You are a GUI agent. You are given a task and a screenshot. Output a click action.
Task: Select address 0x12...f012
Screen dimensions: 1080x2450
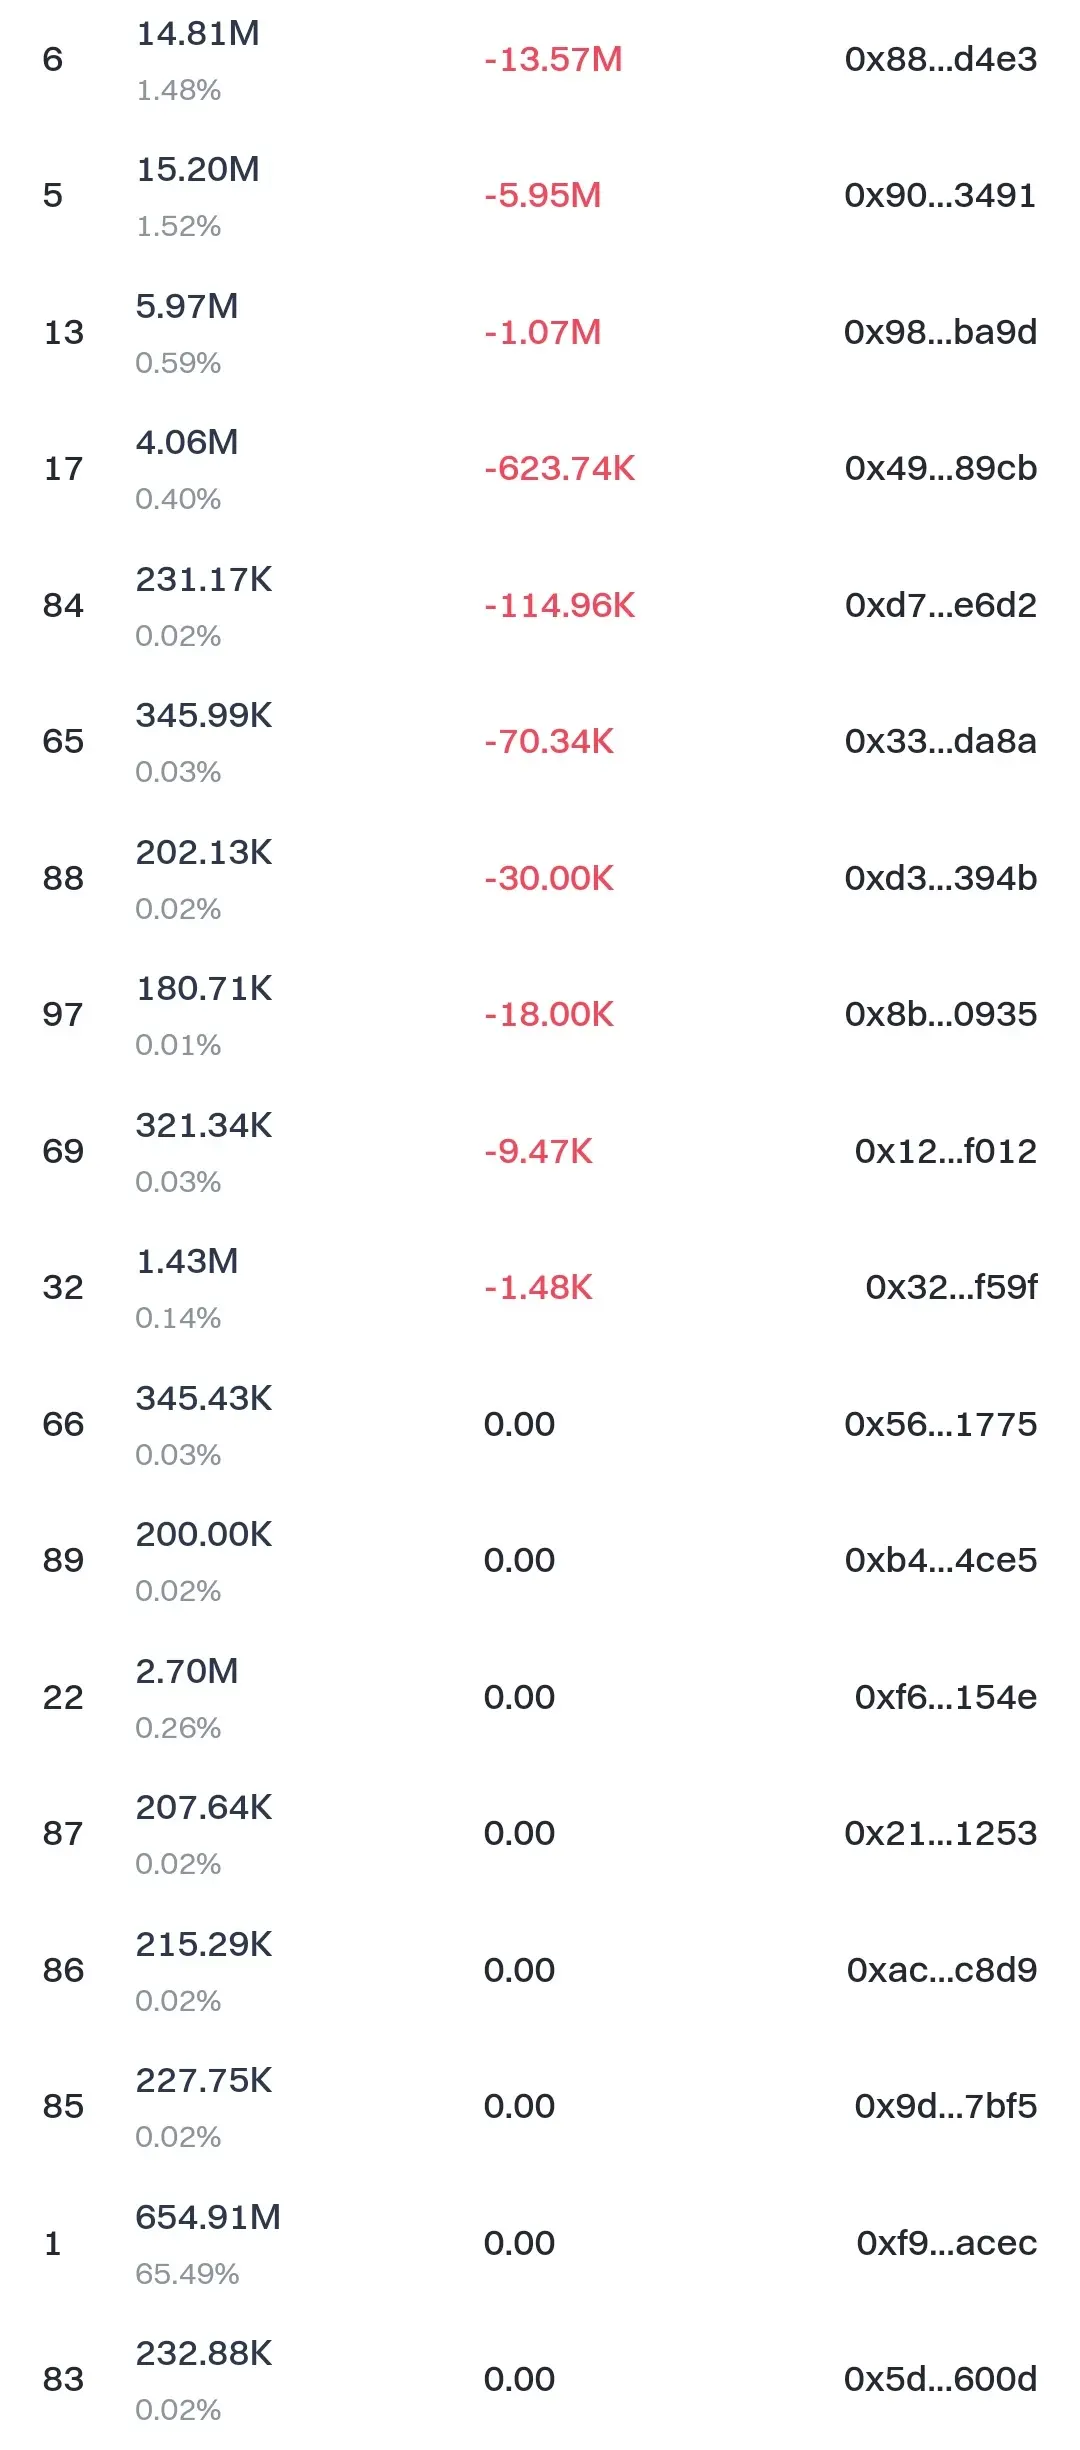(945, 1151)
